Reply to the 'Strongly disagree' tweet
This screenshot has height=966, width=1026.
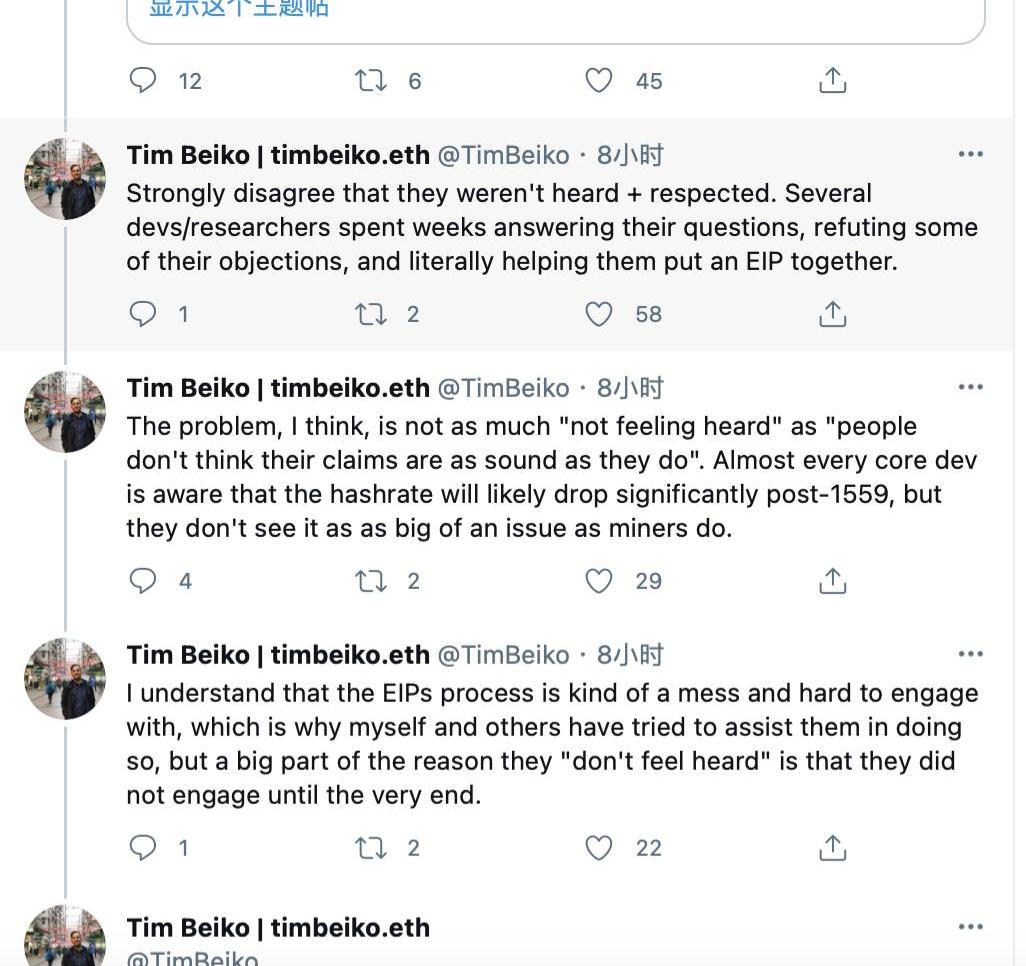(144, 314)
